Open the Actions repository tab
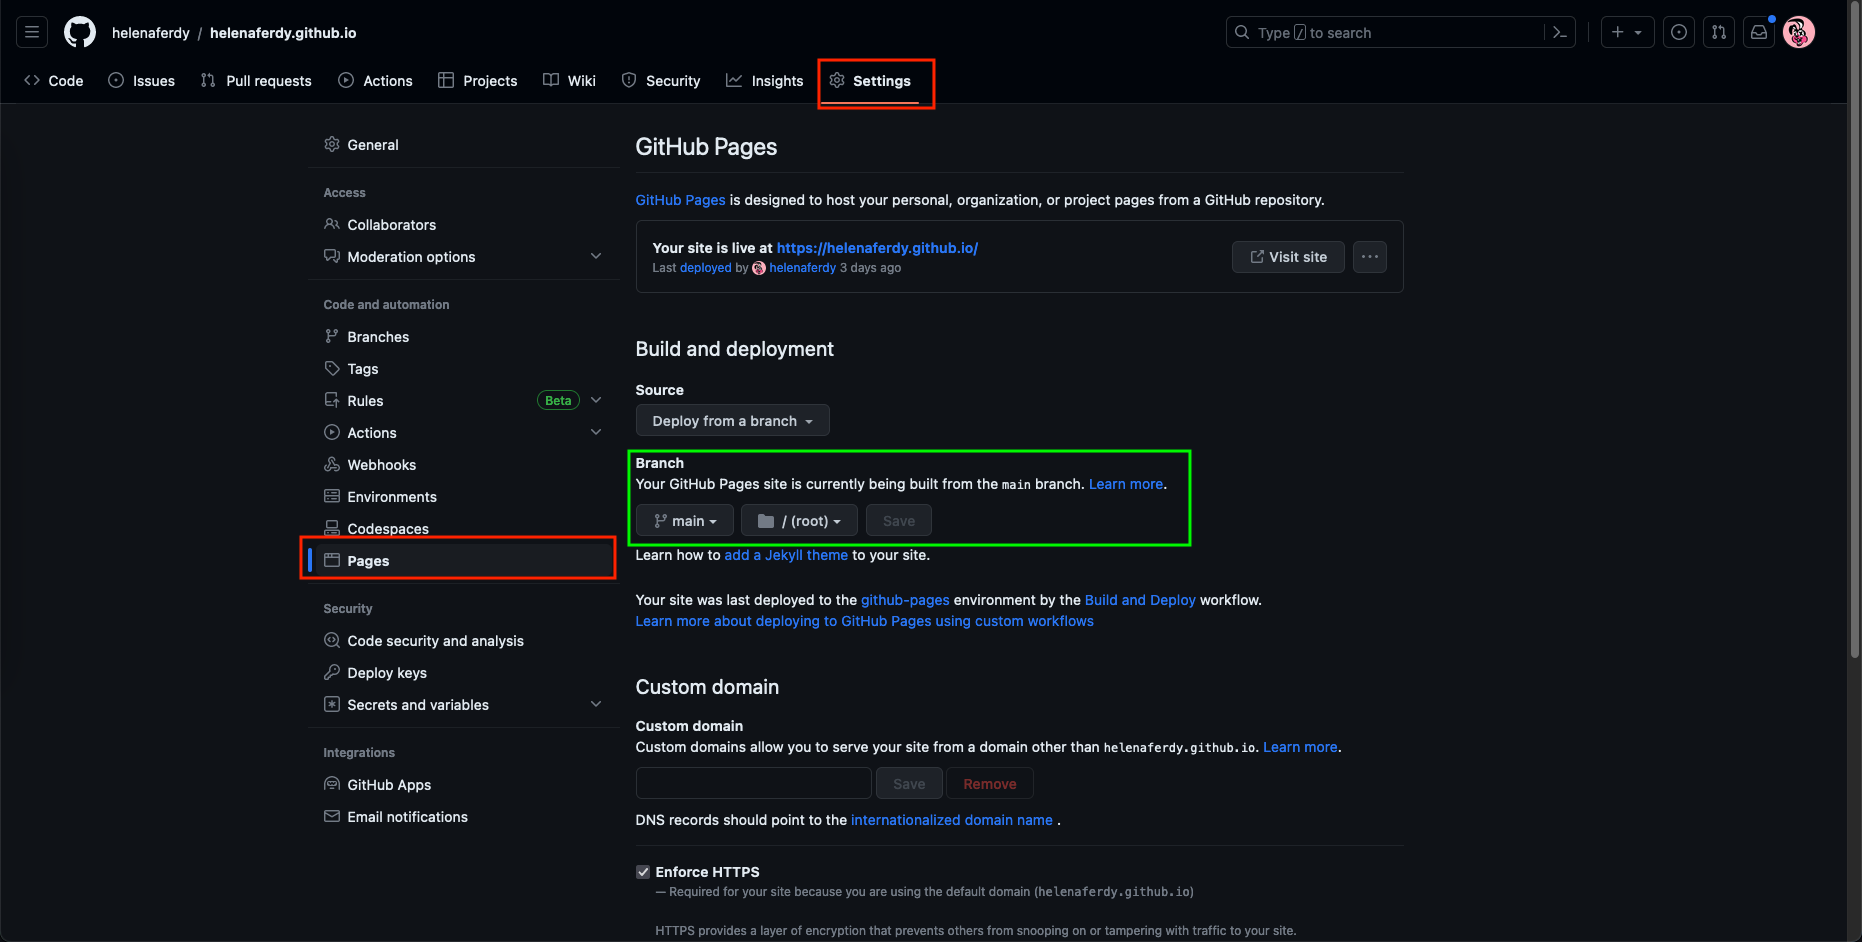The width and height of the screenshot is (1862, 942). click(375, 81)
